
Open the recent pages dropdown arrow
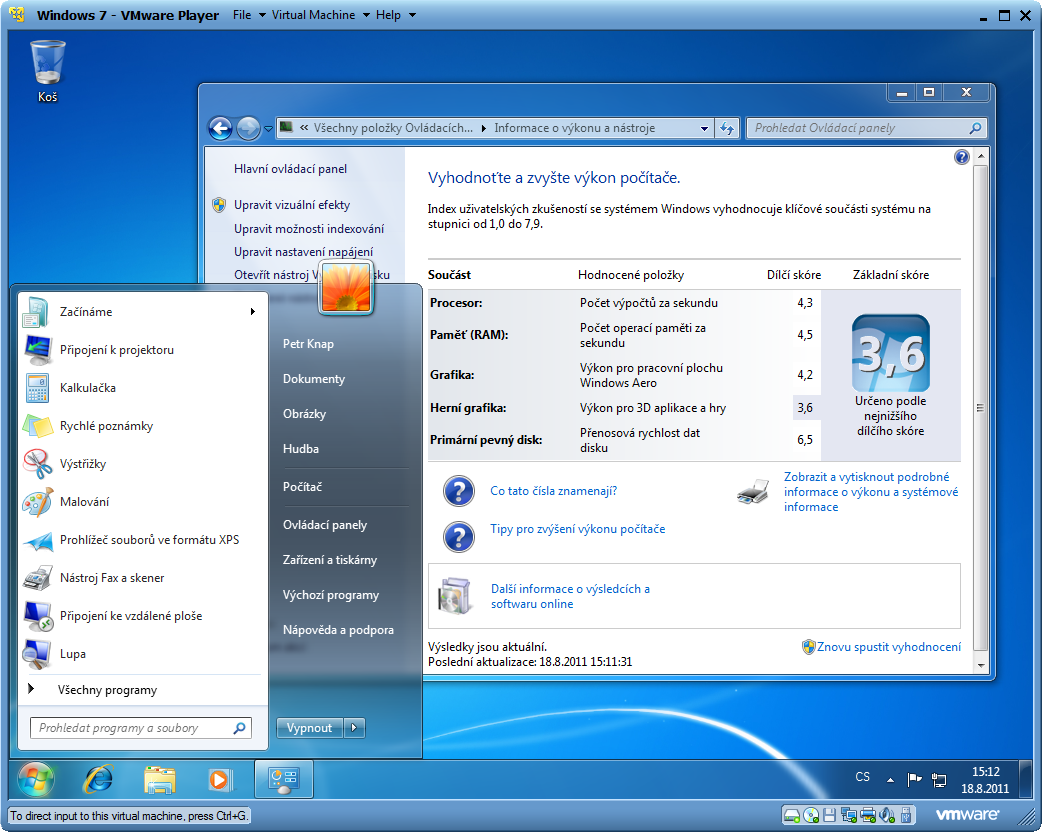[268, 128]
